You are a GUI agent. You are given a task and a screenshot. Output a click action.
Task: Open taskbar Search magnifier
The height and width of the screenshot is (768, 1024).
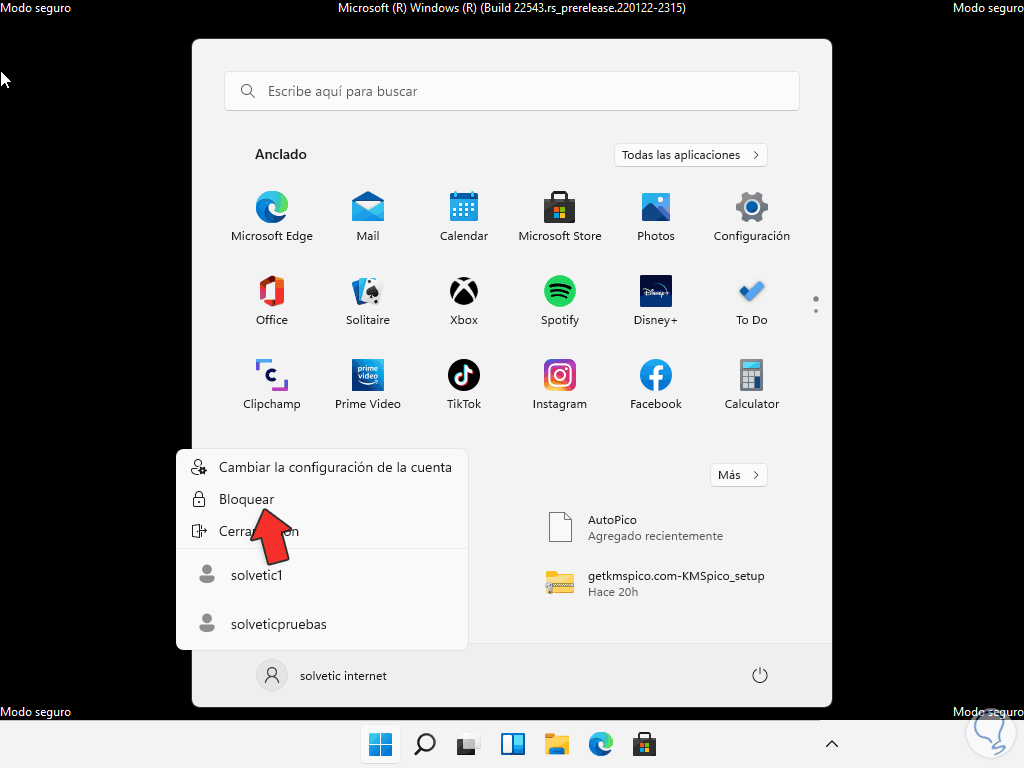coord(425,744)
